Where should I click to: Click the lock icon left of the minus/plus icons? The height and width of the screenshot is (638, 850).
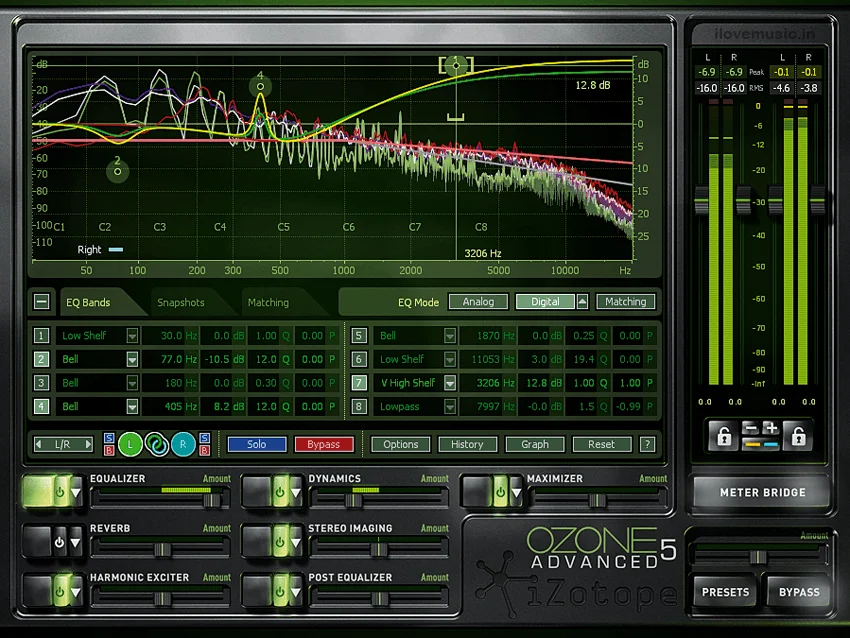724,436
